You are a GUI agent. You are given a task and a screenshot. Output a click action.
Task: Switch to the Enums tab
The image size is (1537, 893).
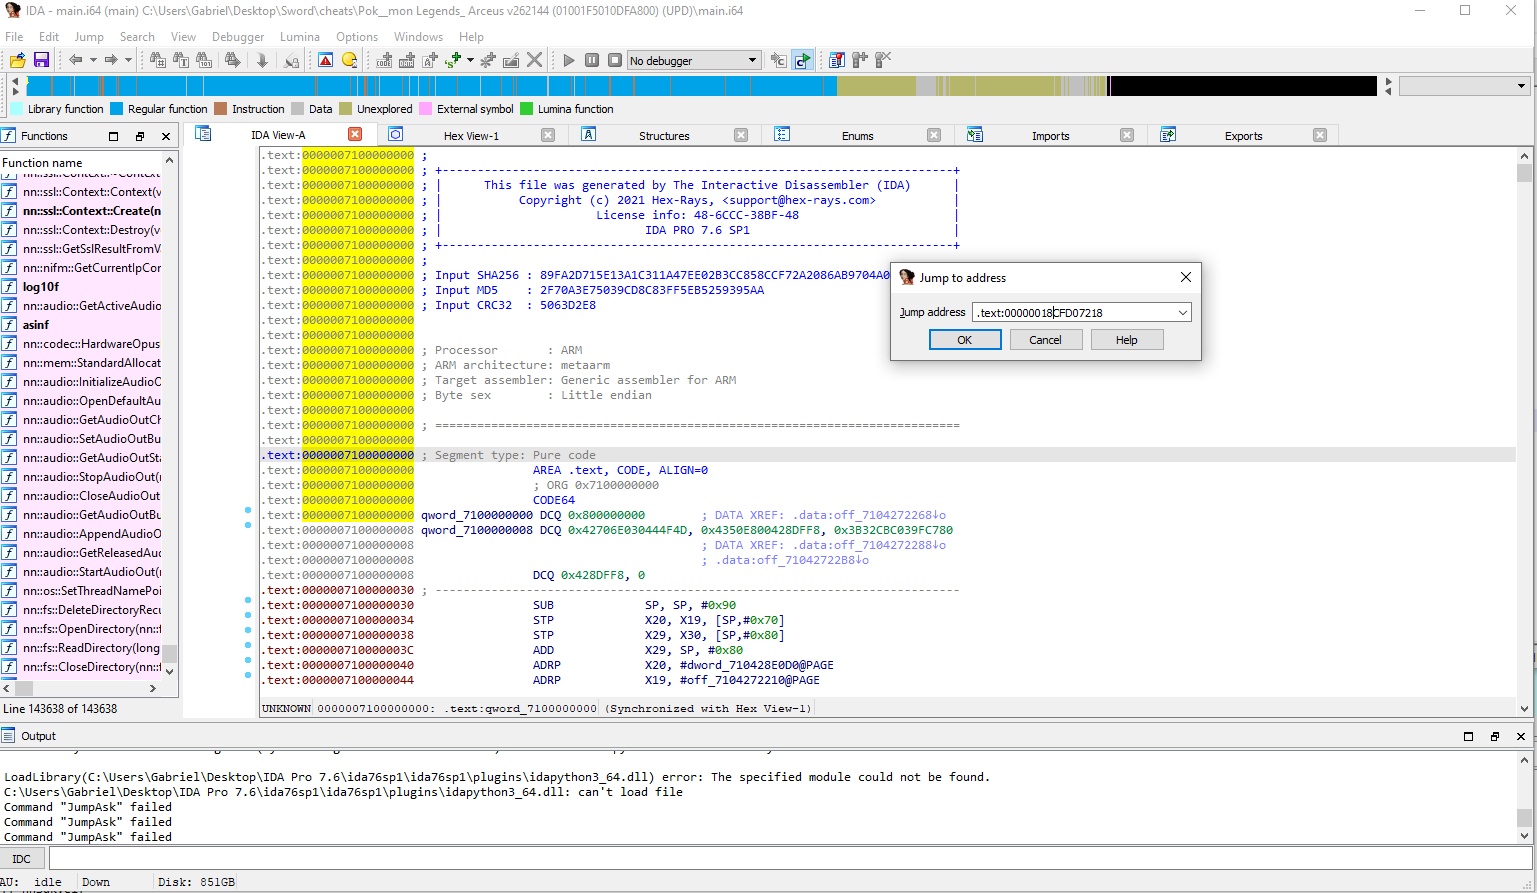tap(857, 135)
